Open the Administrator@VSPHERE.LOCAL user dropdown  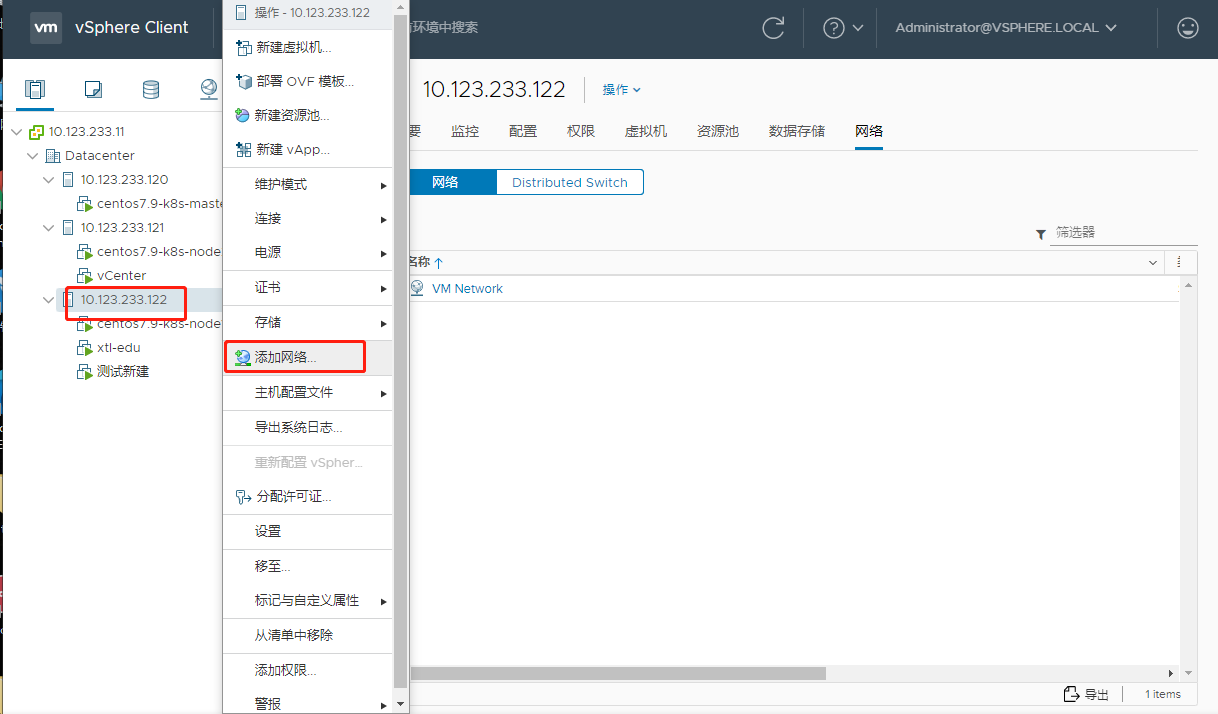point(1006,28)
